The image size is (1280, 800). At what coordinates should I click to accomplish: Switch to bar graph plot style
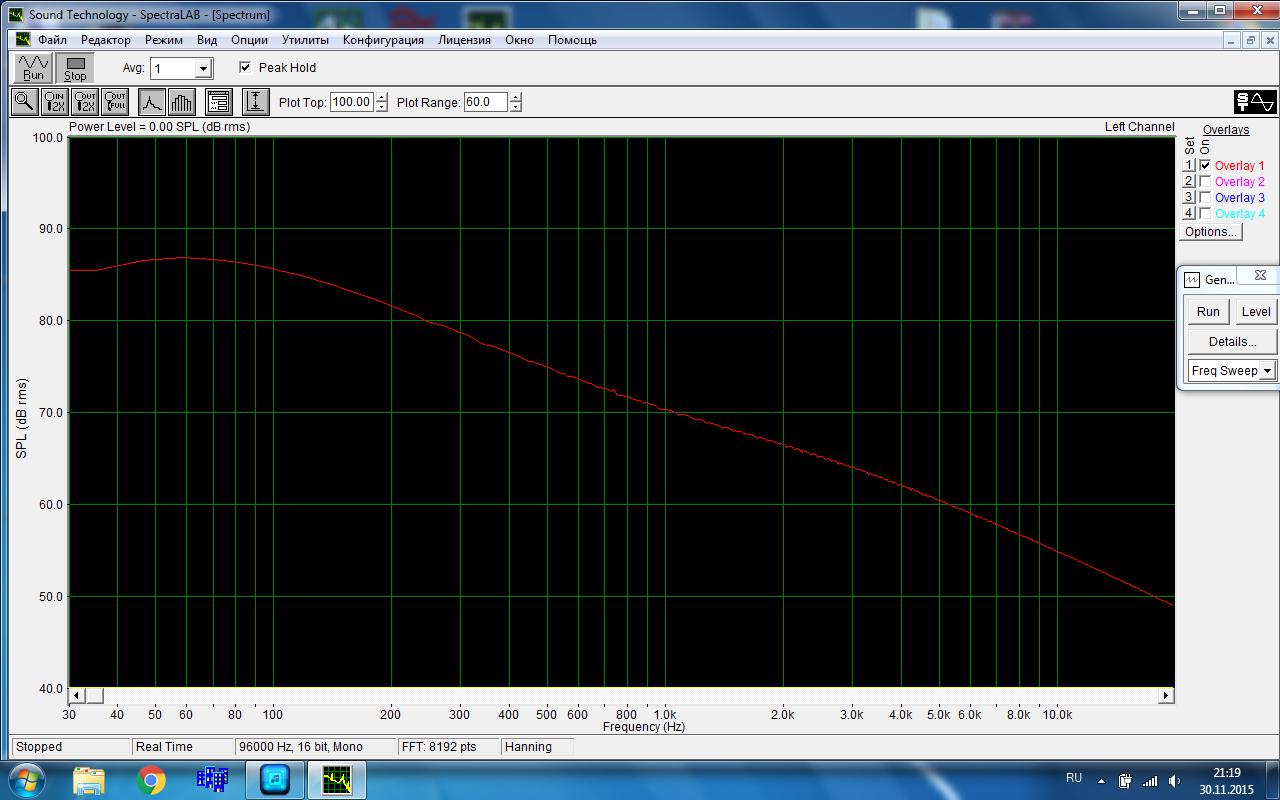[x=181, y=102]
